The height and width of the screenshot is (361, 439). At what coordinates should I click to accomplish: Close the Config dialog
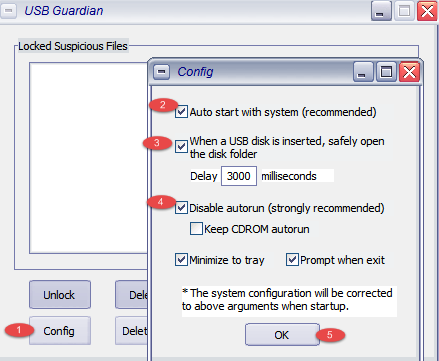point(409,72)
